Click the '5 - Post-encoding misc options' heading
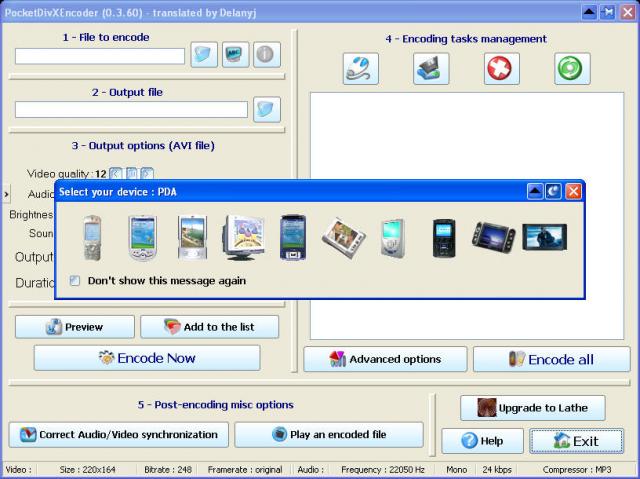The image size is (640, 479). coord(216,405)
